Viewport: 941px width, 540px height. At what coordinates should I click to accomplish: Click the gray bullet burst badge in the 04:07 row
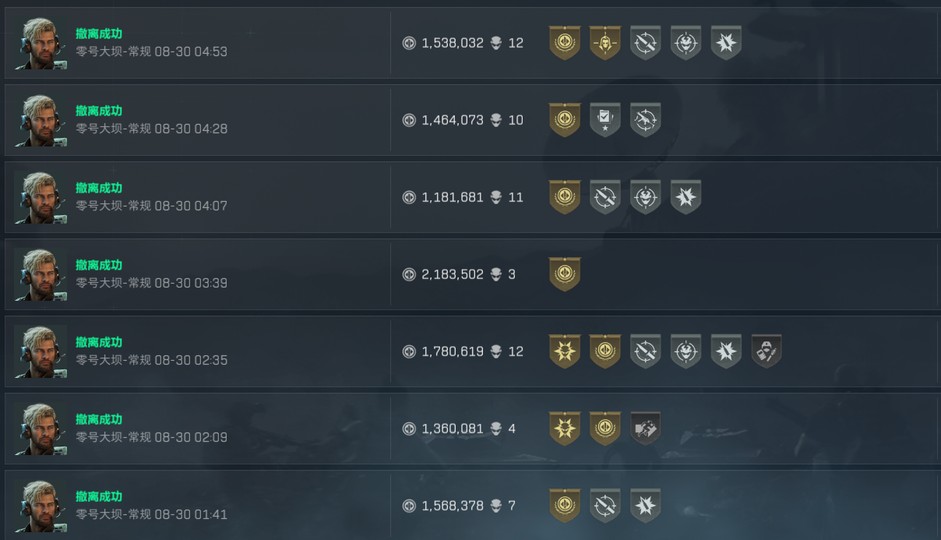pyautogui.click(x=685, y=197)
